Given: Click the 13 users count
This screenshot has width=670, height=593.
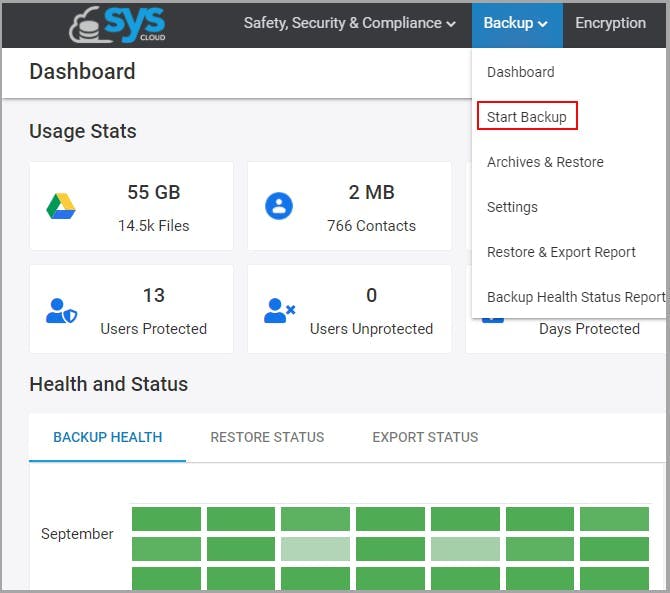Looking at the screenshot, I should click(x=153, y=295).
